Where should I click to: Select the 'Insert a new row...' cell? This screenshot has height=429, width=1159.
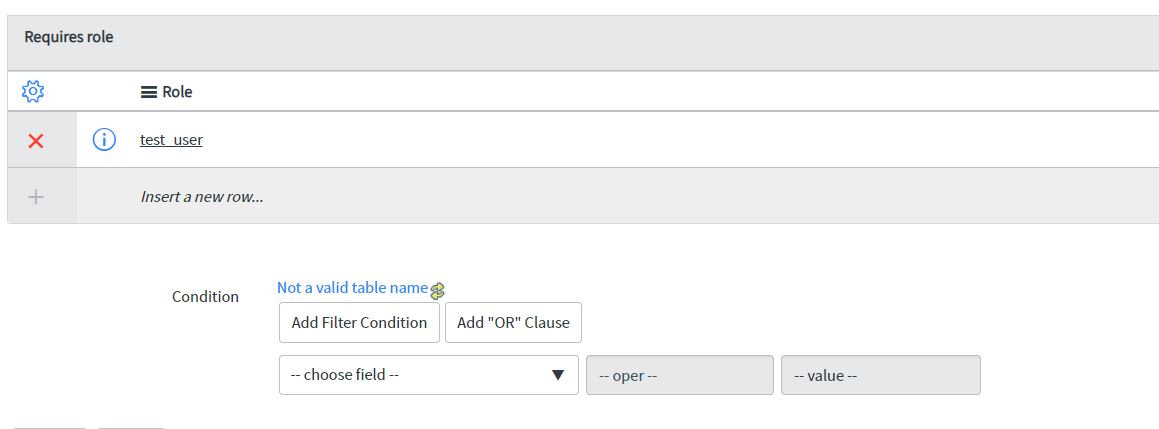click(x=202, y=197)
